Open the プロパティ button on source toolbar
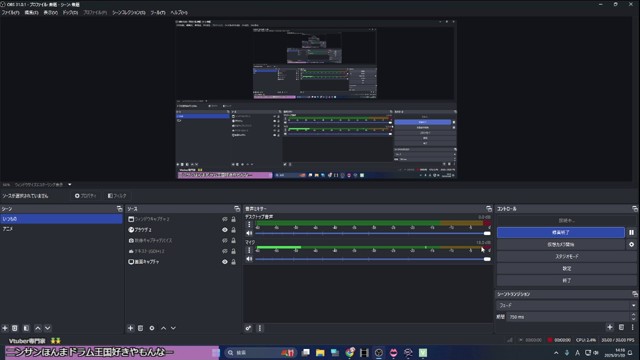640x360 pixels. (x=85, y=196)
